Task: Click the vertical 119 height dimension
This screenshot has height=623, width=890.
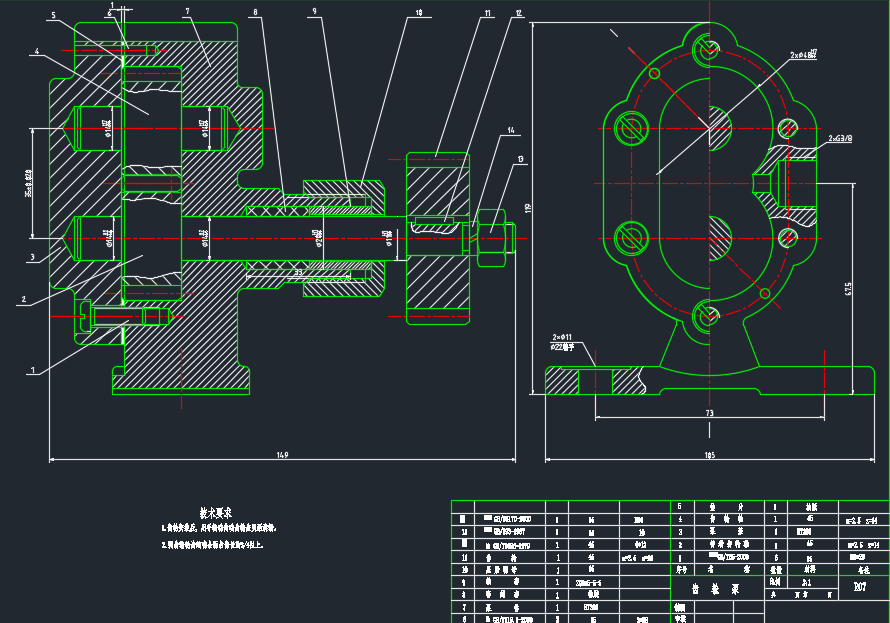Action: click(528, 208)
